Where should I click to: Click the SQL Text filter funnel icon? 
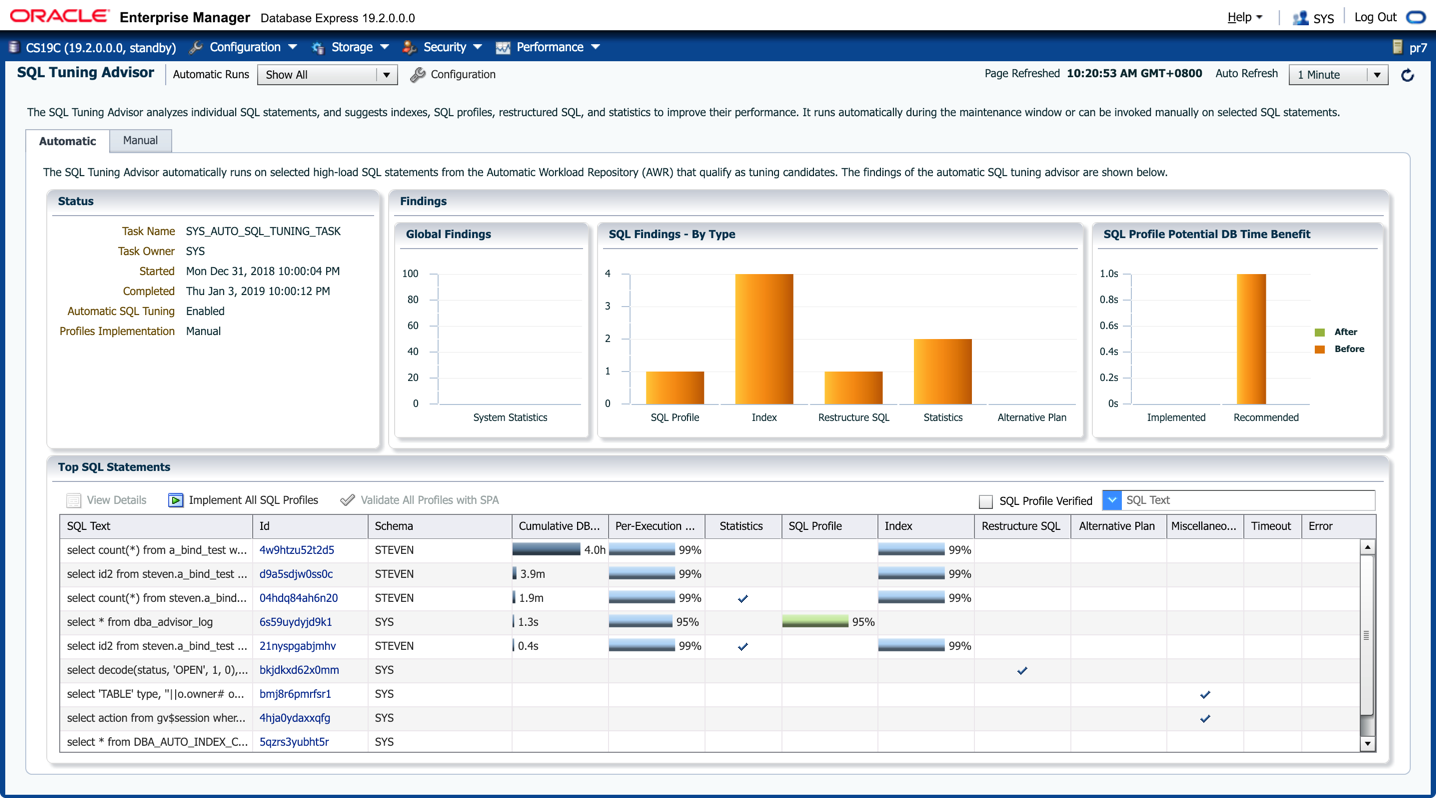coord(1112,500)
